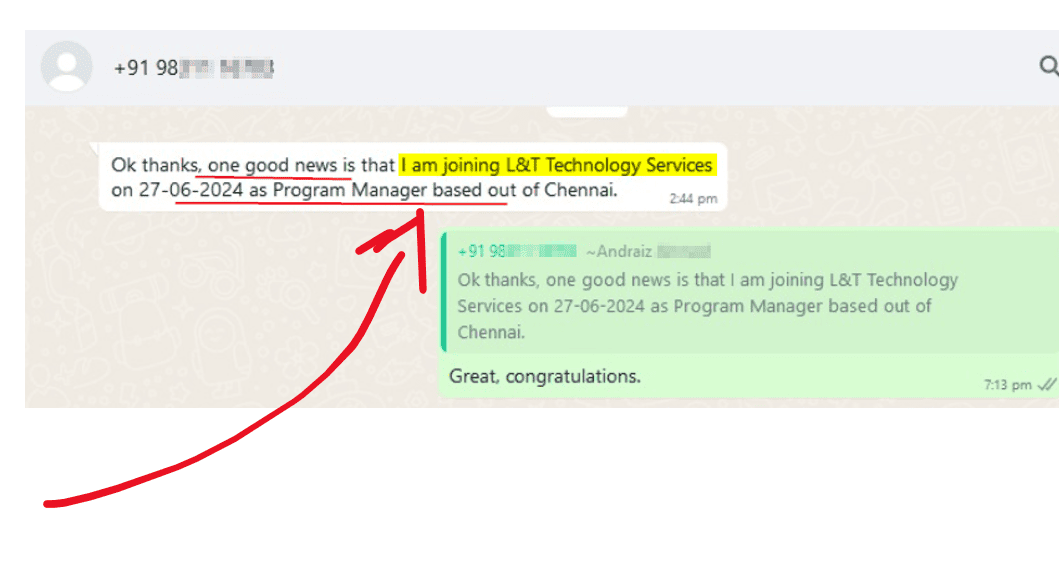Click "Chennai." in the quoted reply text
This screenshot has width=1059, height=576.
pos(491,332)
